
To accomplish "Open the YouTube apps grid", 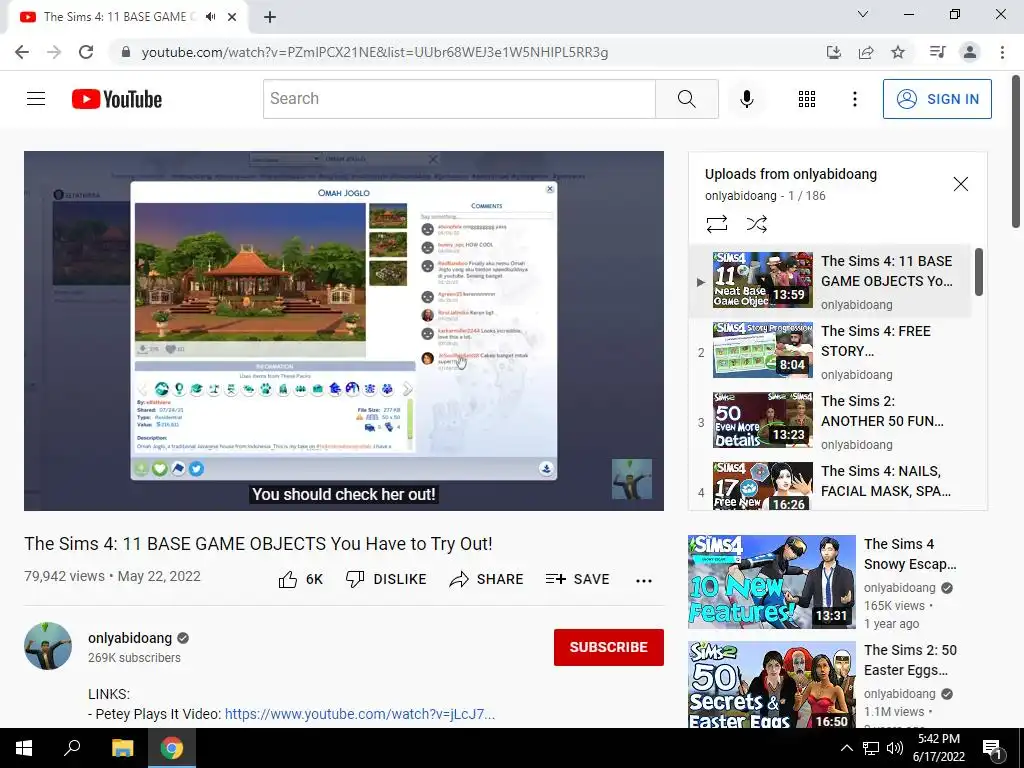I will tap(807, 99).
